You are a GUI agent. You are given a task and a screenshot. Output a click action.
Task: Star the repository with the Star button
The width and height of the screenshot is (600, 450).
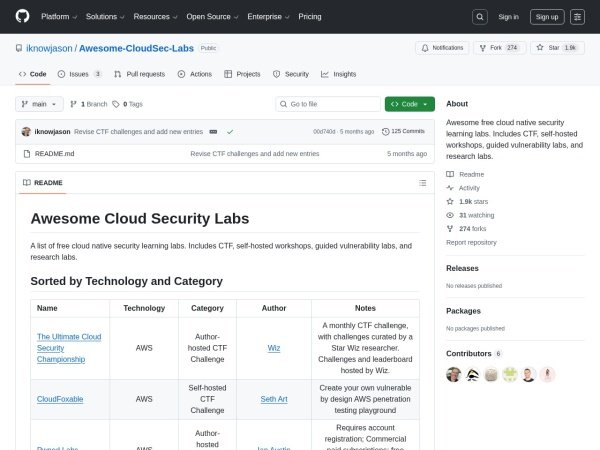[x=557, y=48]
